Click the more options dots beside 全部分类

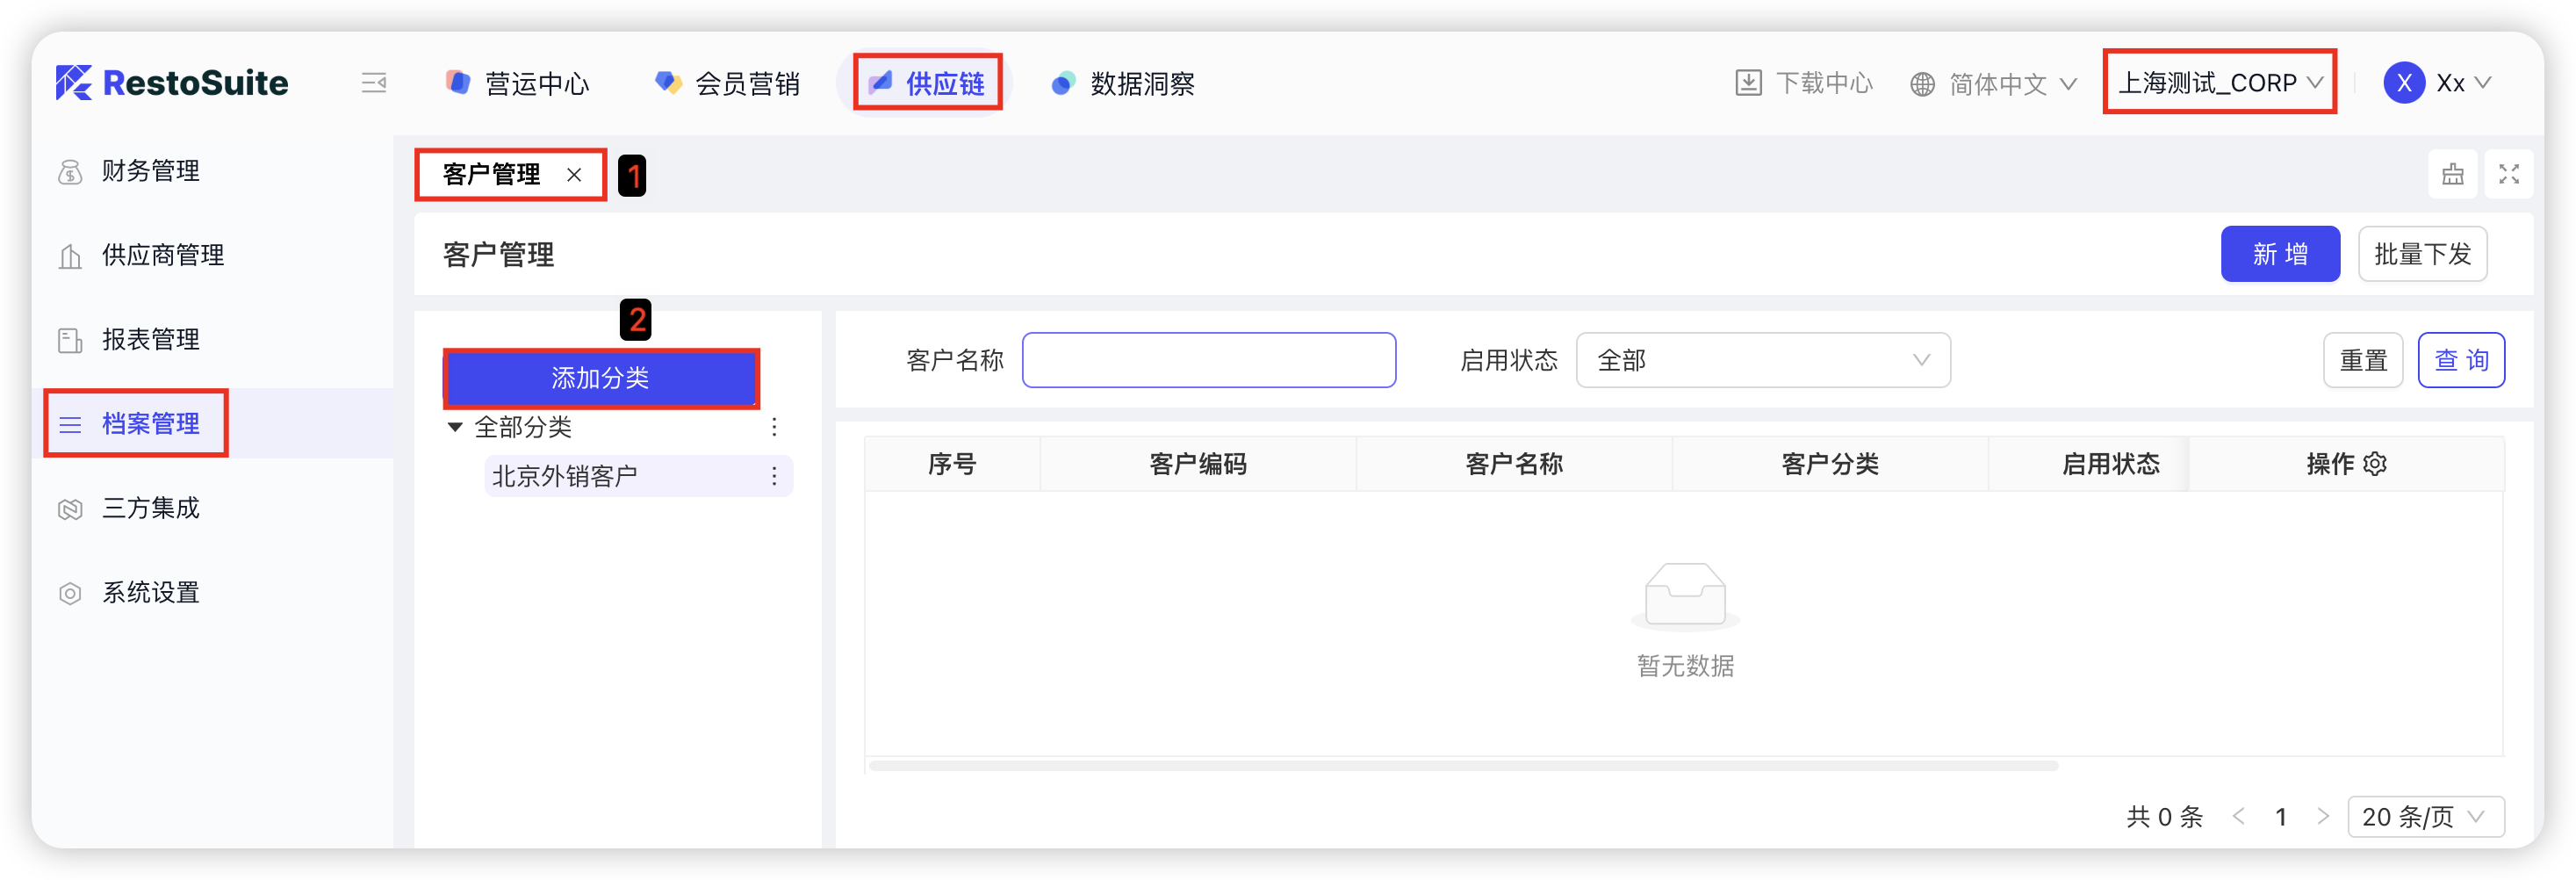[774, 427]
